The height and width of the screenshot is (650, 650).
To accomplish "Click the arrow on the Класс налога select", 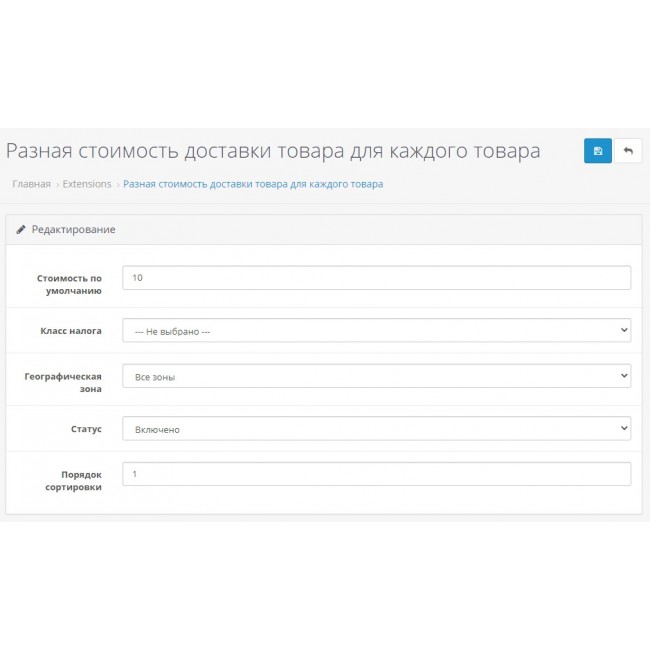I will pos(624,330).
